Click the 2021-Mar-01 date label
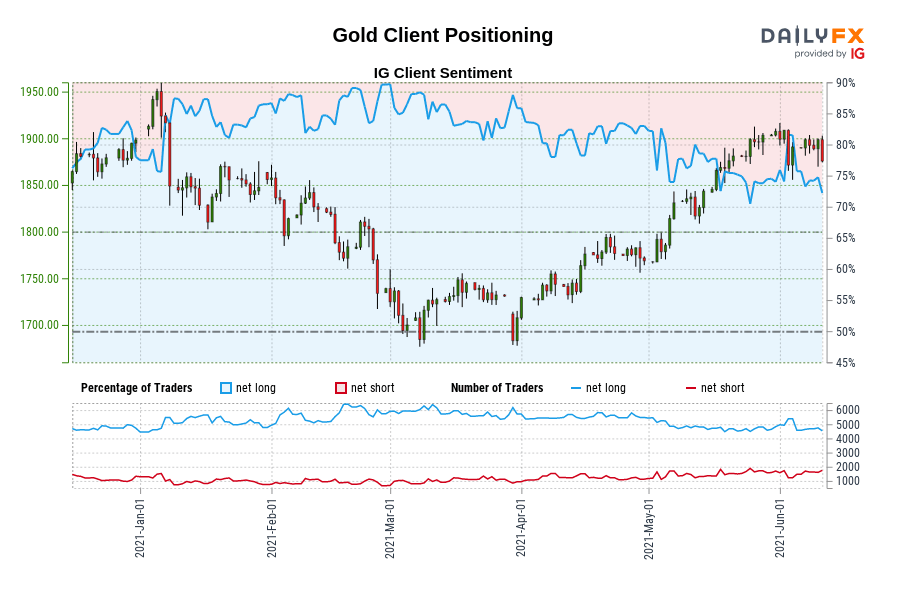The height and width of the screenshot is (600, 900). tap(390, 528)
